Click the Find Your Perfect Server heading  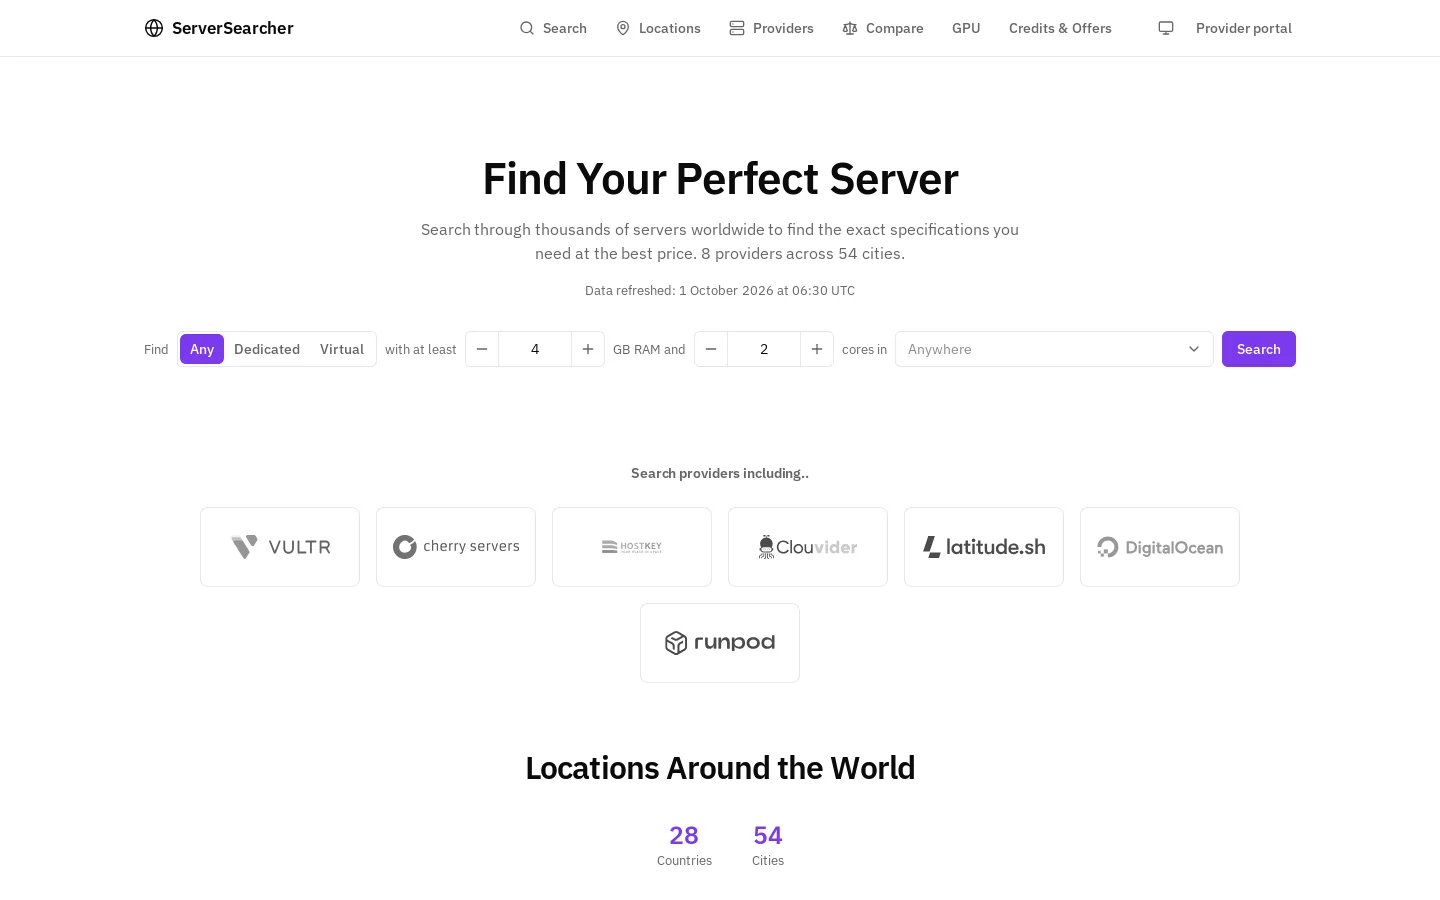720,179
